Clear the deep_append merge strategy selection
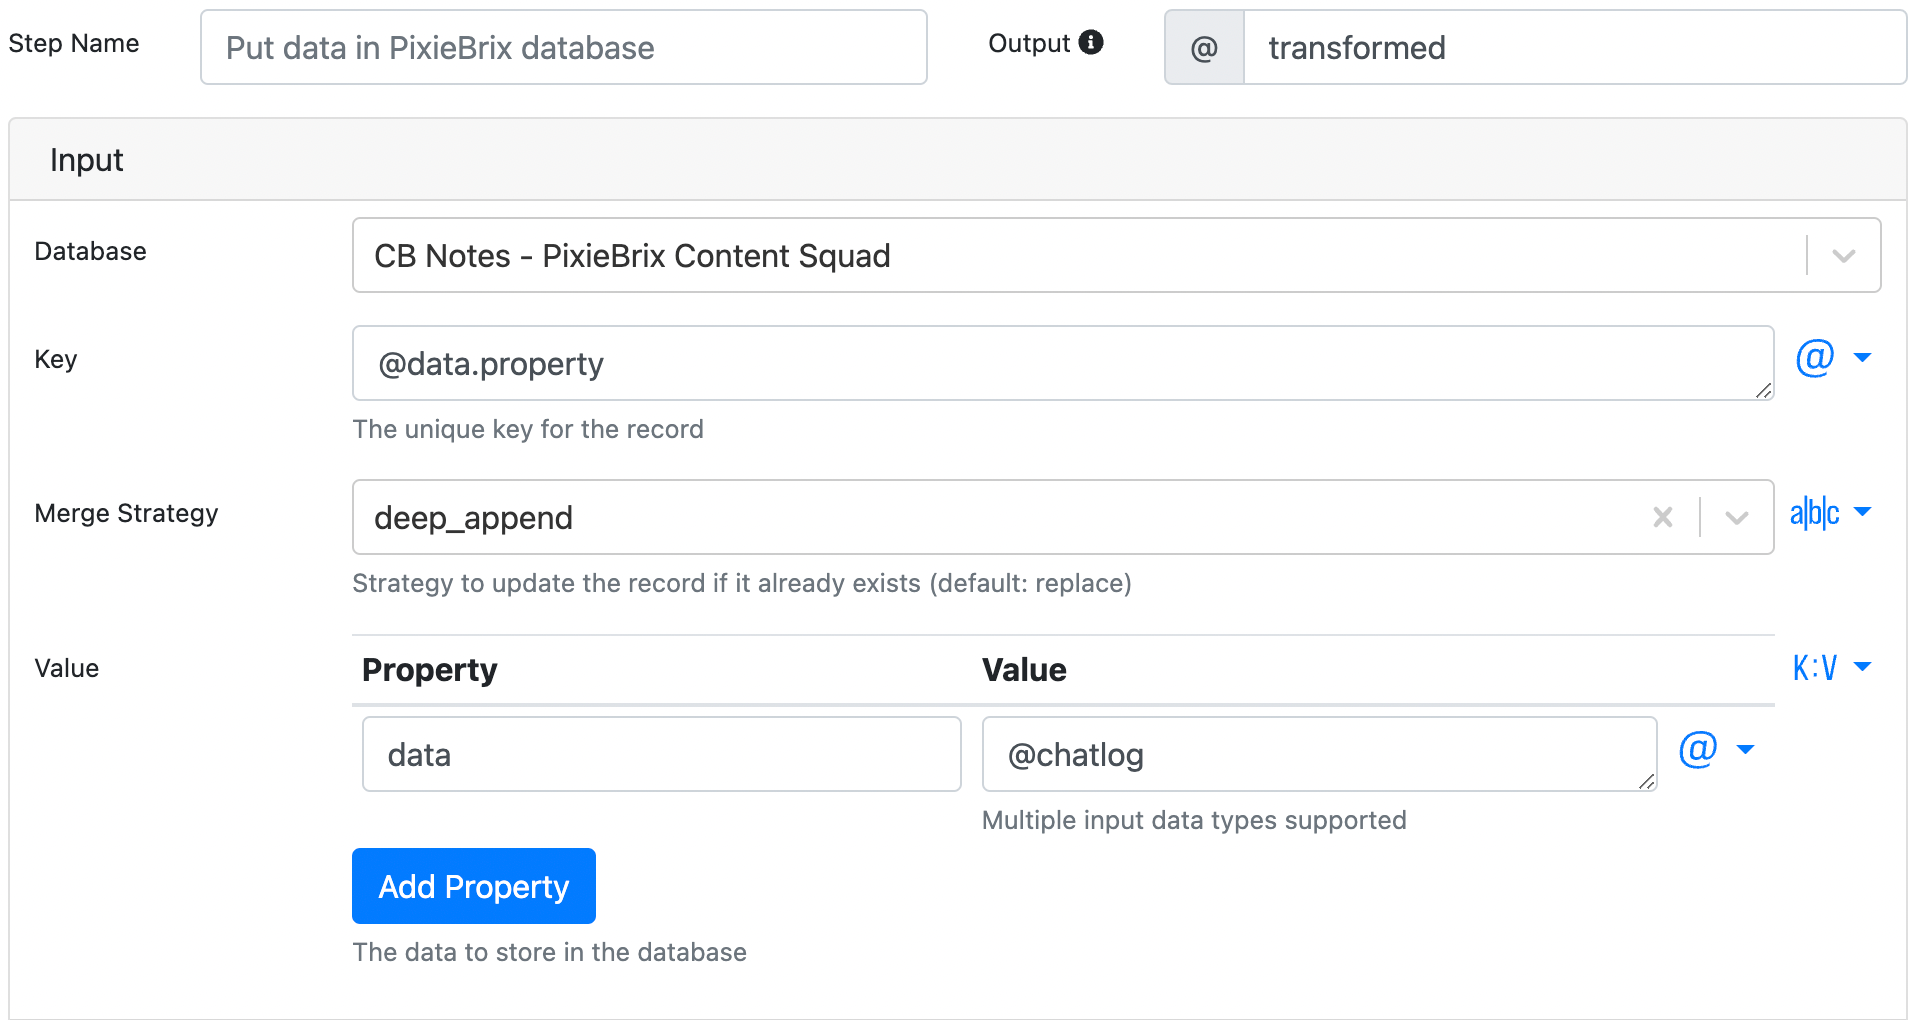Viewport: 1908px width, 1020px height. coord(1662,517)
